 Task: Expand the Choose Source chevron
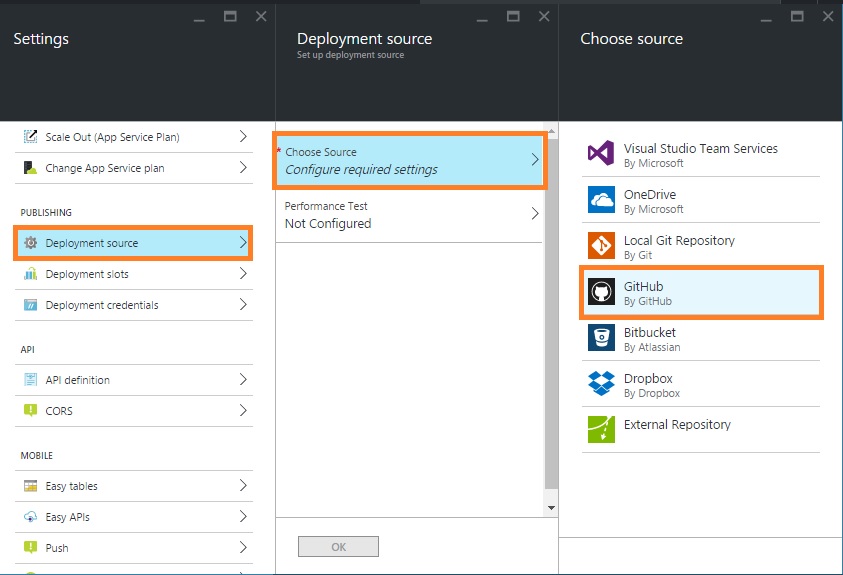point(534,160)
